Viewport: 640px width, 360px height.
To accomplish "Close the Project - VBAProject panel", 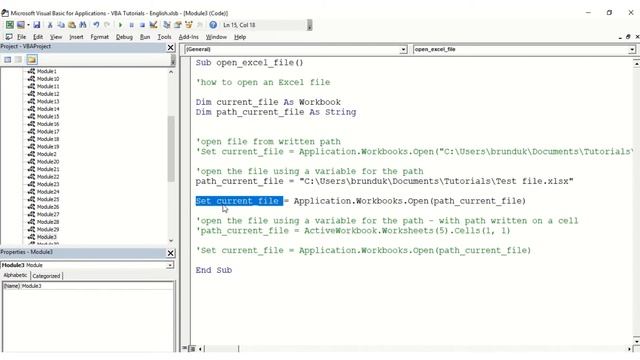I will pos(171,48).
